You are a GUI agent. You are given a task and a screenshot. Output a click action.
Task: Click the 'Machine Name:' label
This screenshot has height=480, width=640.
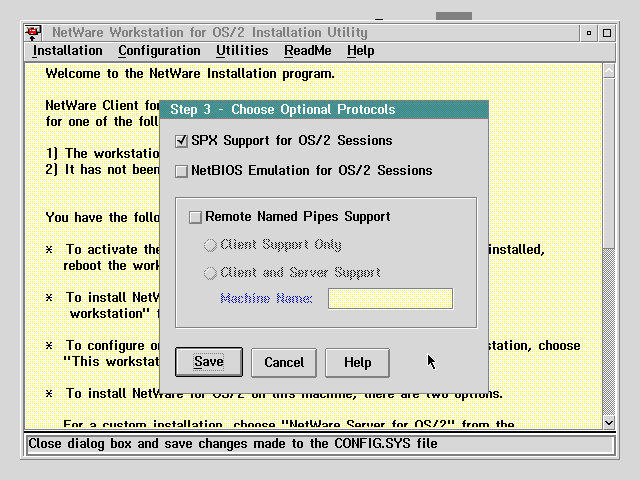266,299
